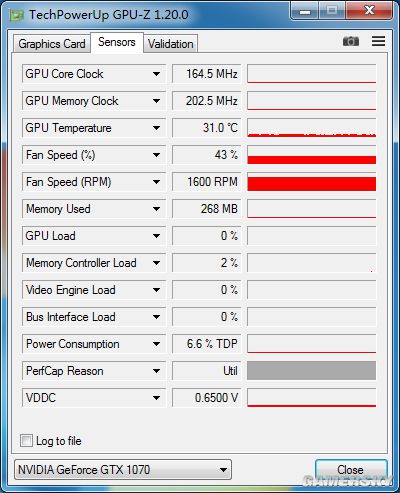This screenshot has height=493, width=400.
Task: Click the GPU-Z app icon in the title bar
Action: tap(17, 15)
